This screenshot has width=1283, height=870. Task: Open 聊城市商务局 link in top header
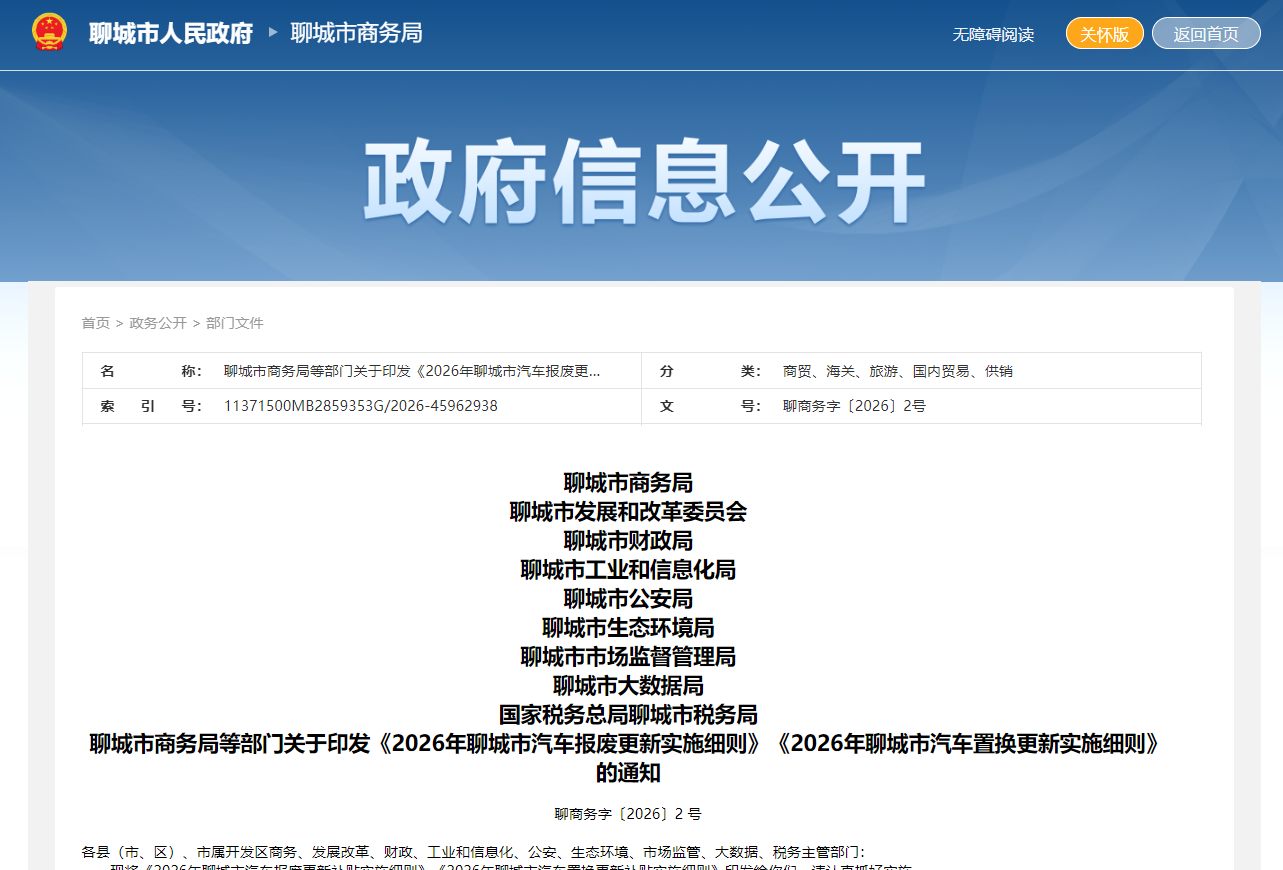tap(356, 33)
